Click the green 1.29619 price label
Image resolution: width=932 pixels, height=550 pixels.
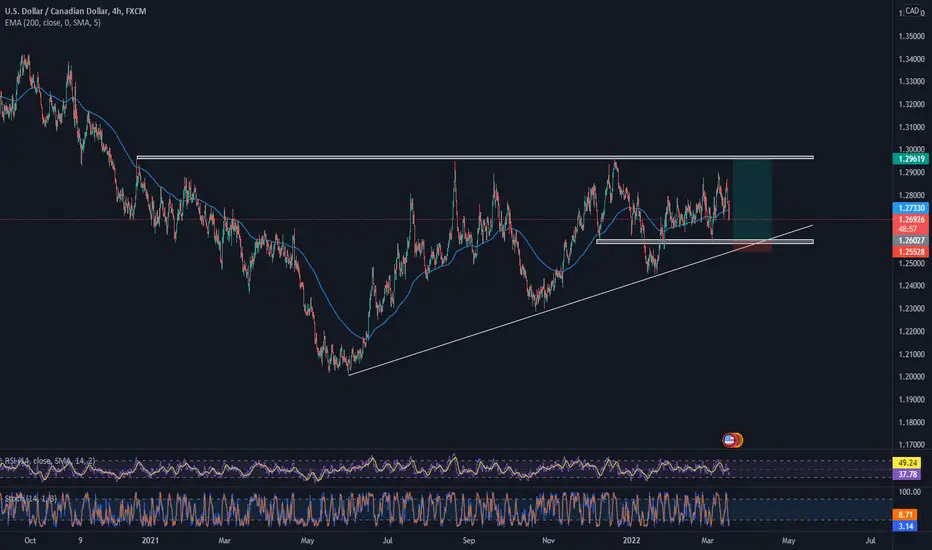[911, 159]
